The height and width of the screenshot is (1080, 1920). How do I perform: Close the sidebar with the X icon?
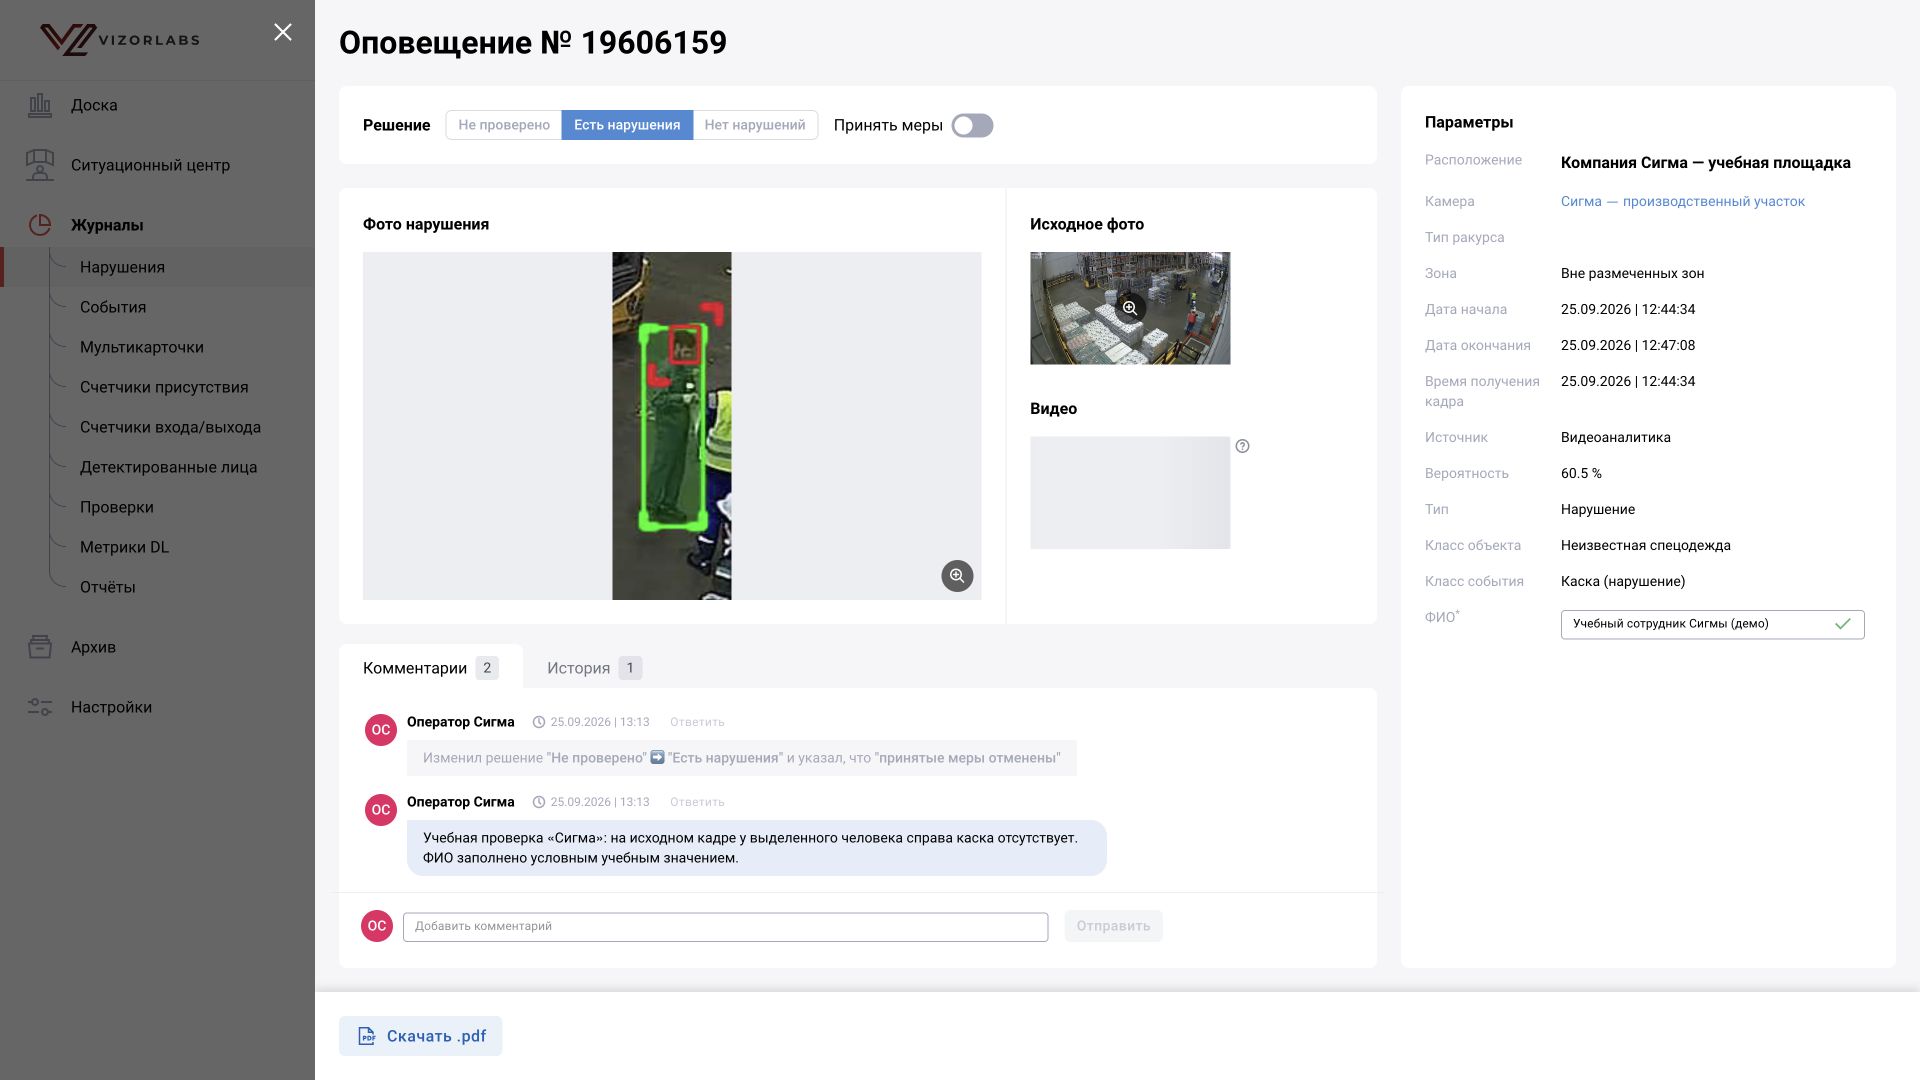283,33
